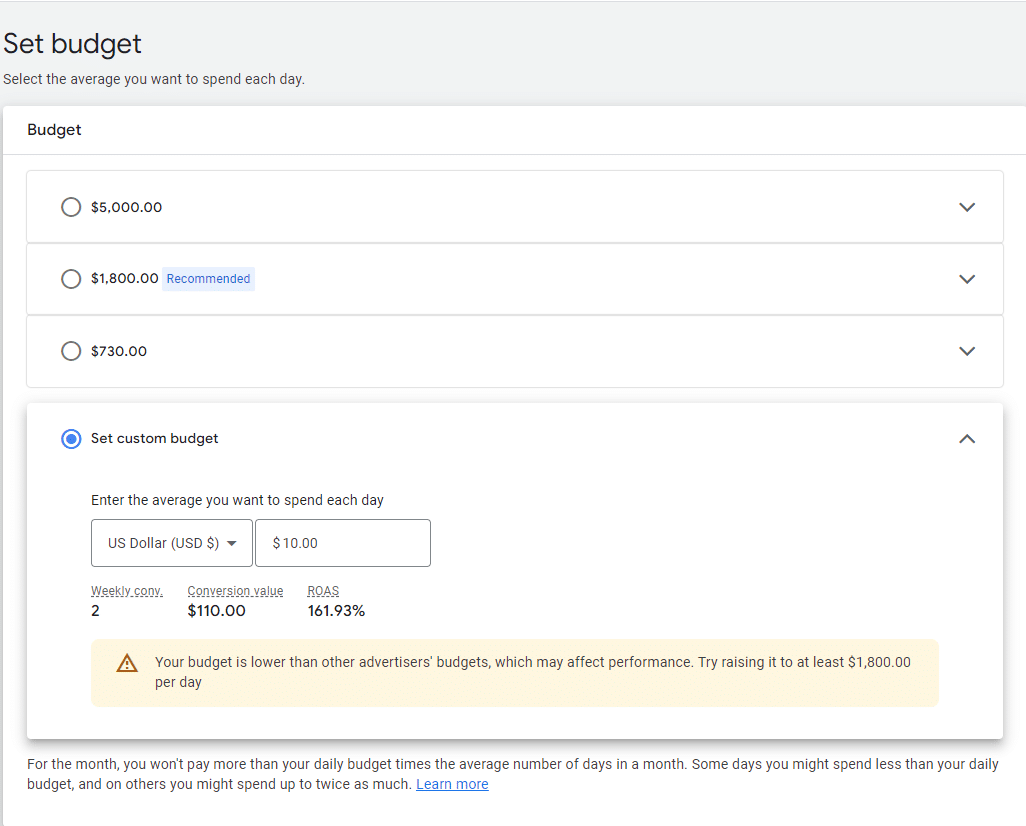Image resolution: width=1026 pixels, height=826 pixels.
Task: Open the Learn more link
Action: [x=452, y=784]
